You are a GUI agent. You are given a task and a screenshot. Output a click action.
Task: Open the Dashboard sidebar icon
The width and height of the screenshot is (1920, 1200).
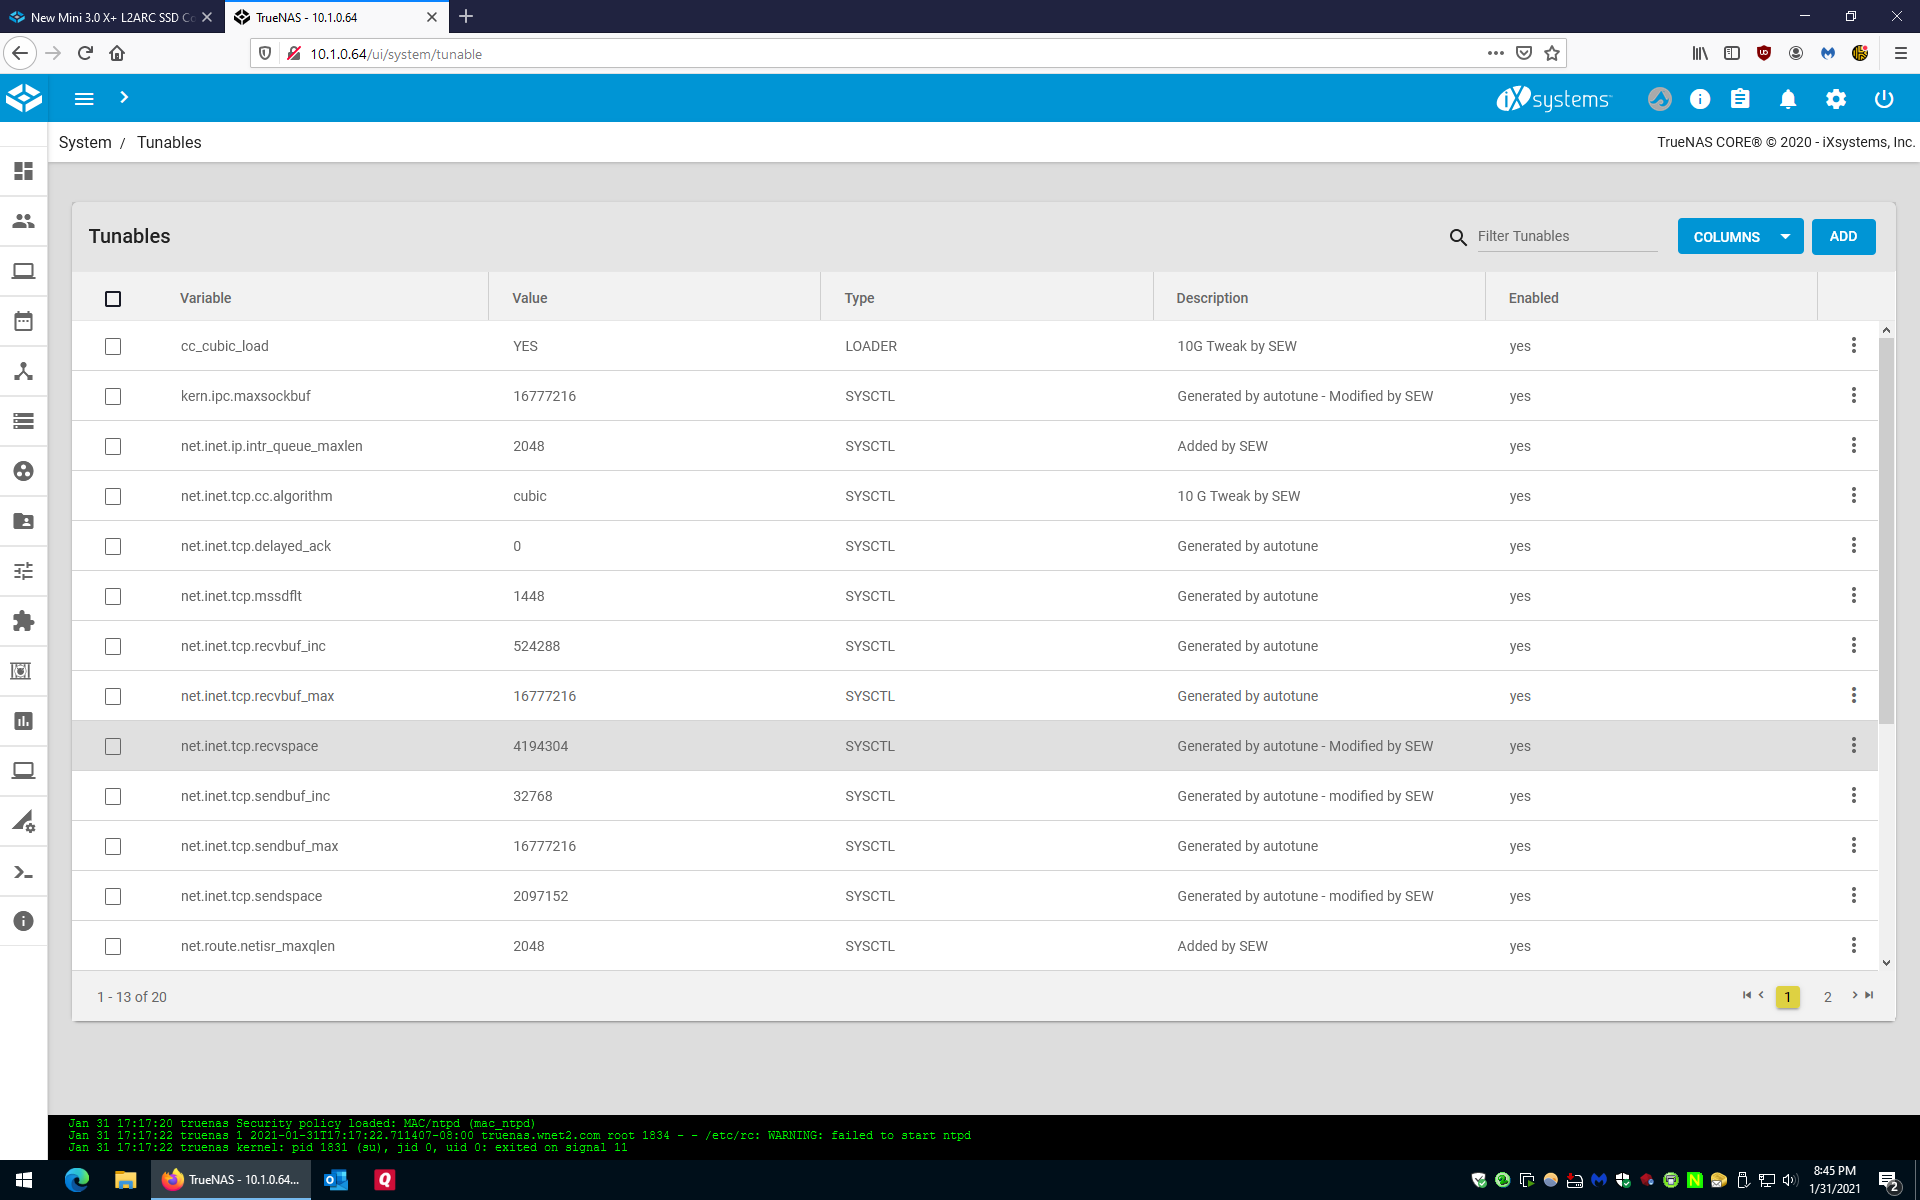pos(23,171)
